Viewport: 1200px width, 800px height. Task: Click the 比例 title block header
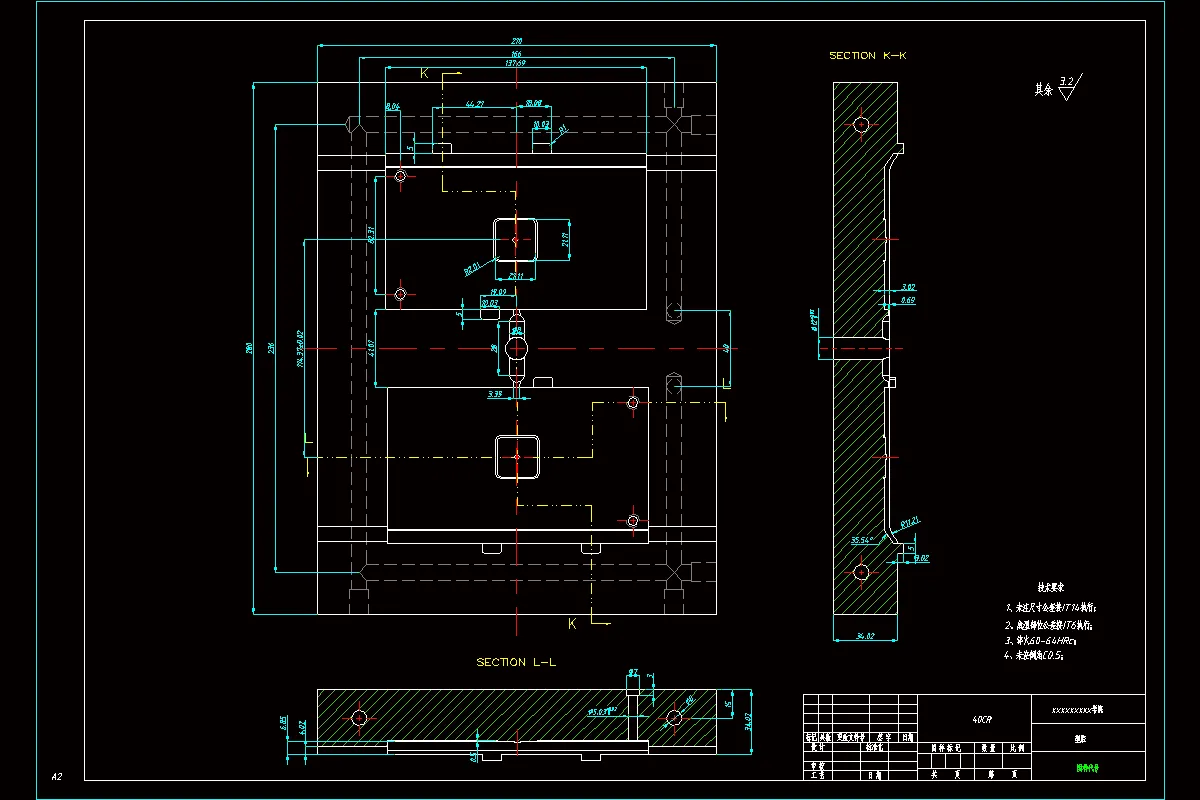(x=1017, y=747)
